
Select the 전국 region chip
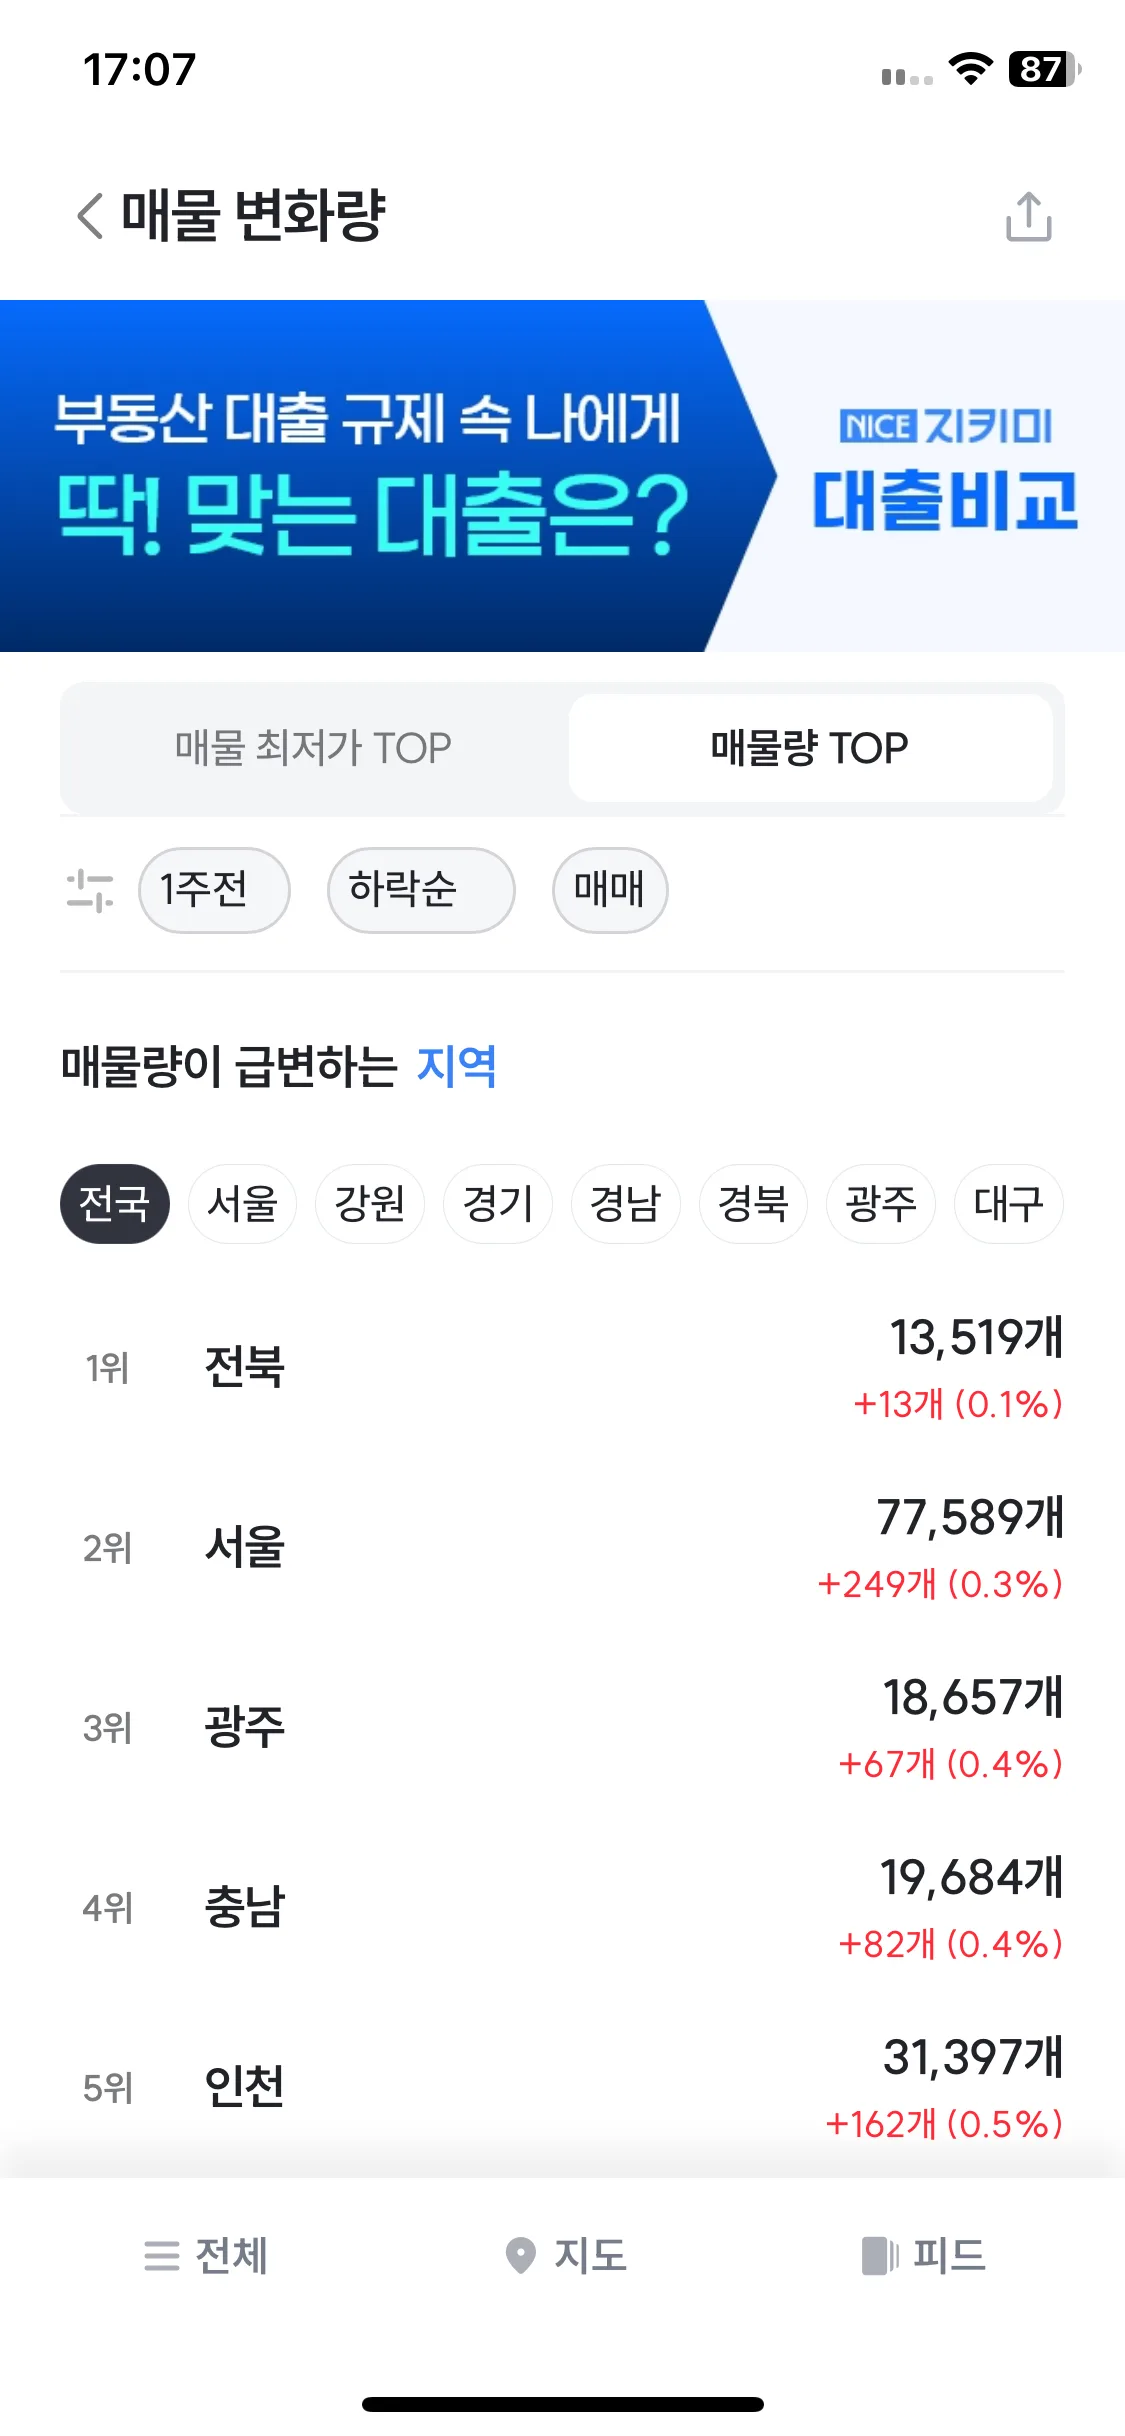pyautogui.click(x=115, y=1204)
